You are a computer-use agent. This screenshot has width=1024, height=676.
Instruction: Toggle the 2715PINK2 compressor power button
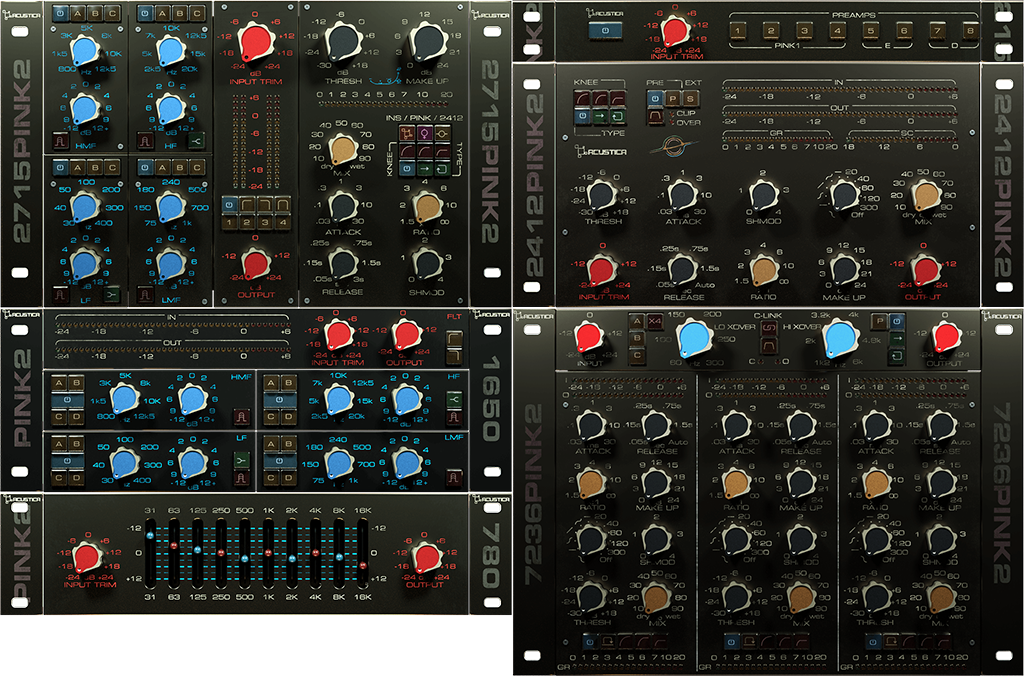click(x=406, y=169)
